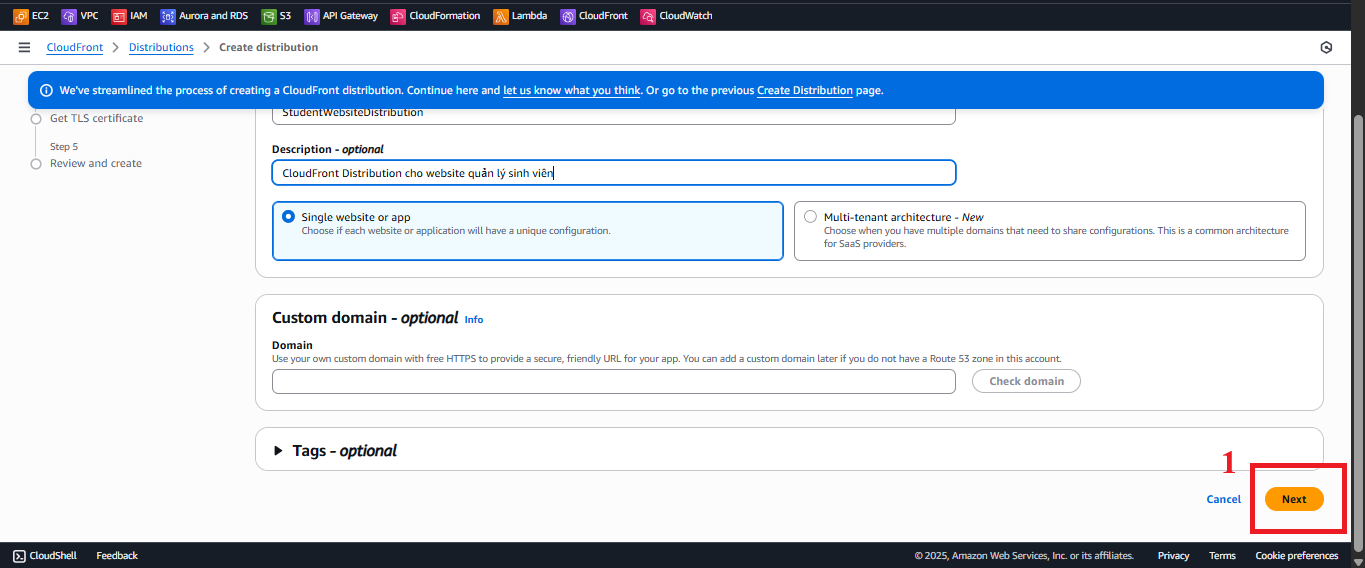Click the hexagon settings icon at top right
Viewport: 1365px width, 568px height.
pos(1326,47)
